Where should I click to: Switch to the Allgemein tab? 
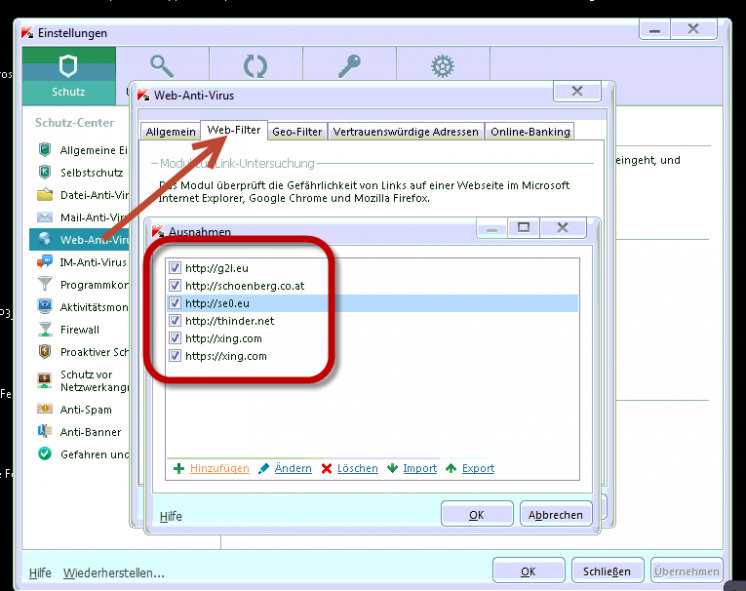click(170, 132)
